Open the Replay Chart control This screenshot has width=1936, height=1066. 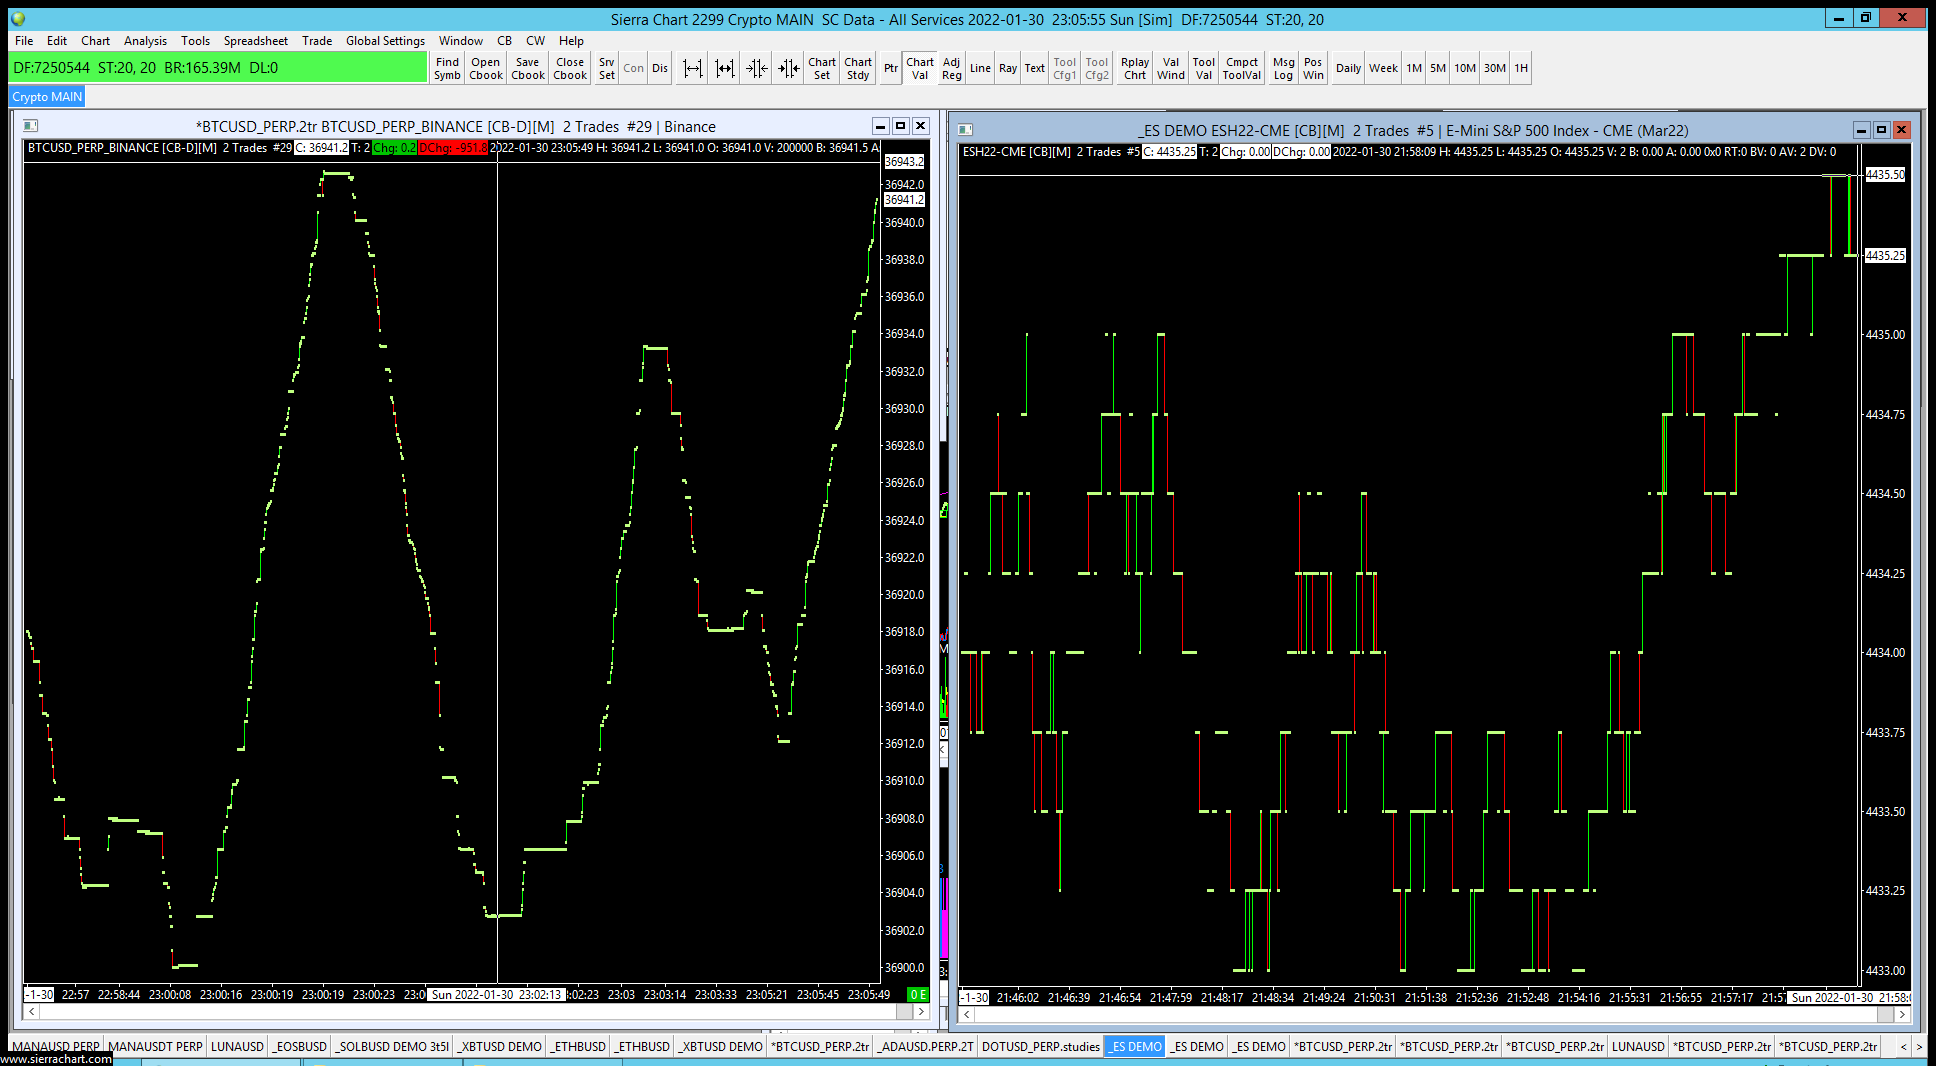click(1134, 68)
